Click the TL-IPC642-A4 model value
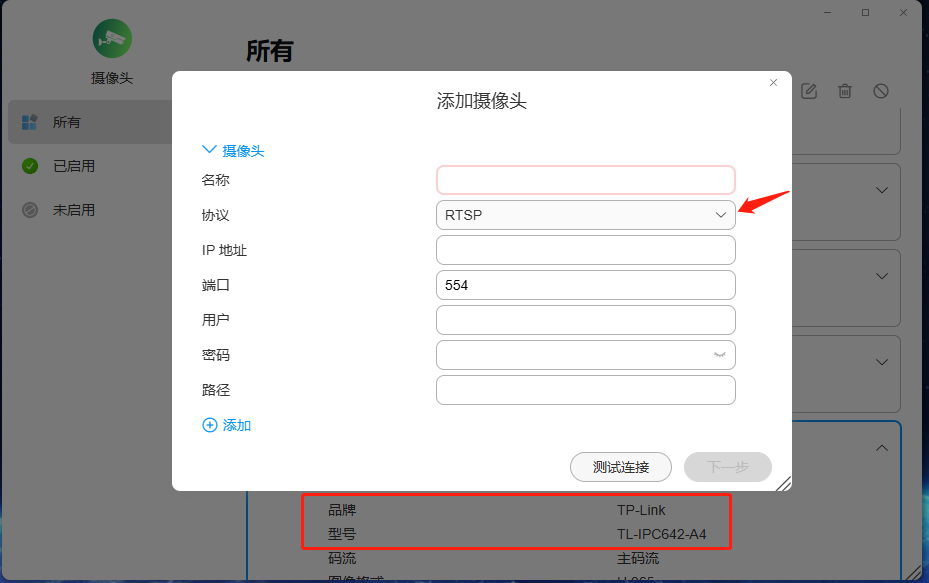The height and width of the screenshot is (583, 929). [662, 534]
